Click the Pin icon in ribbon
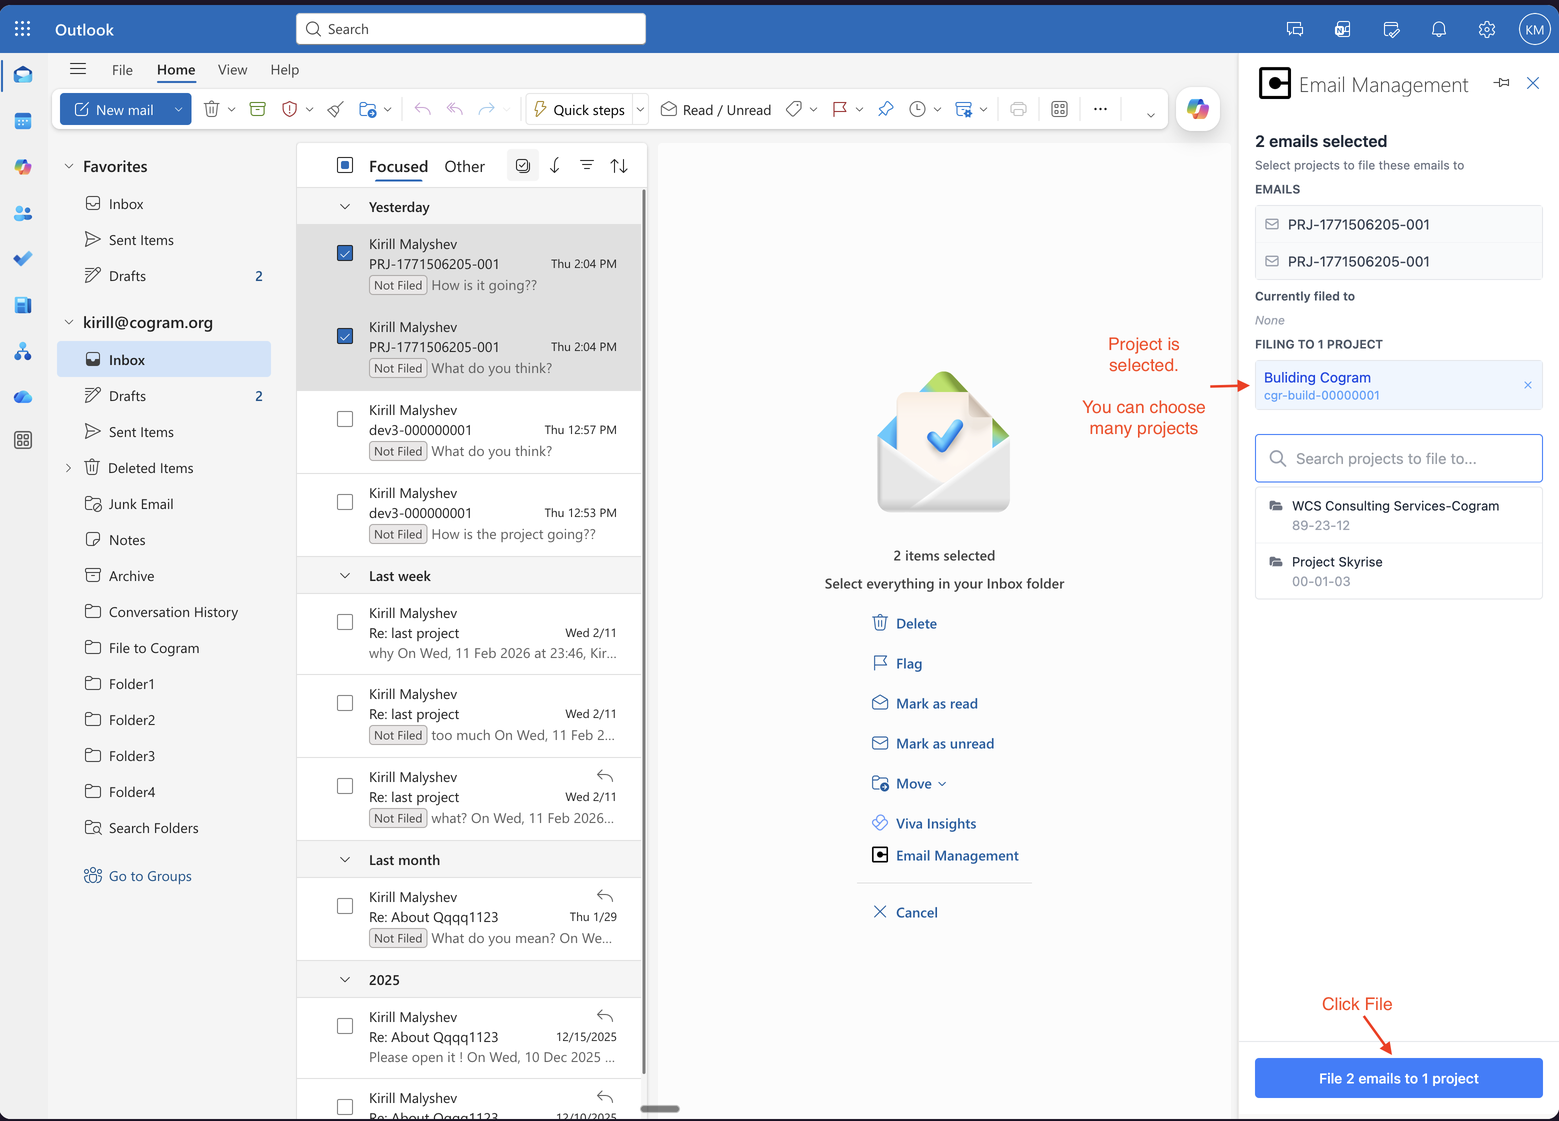Viewport: 1559px width, 1121px height. point(886,109)
